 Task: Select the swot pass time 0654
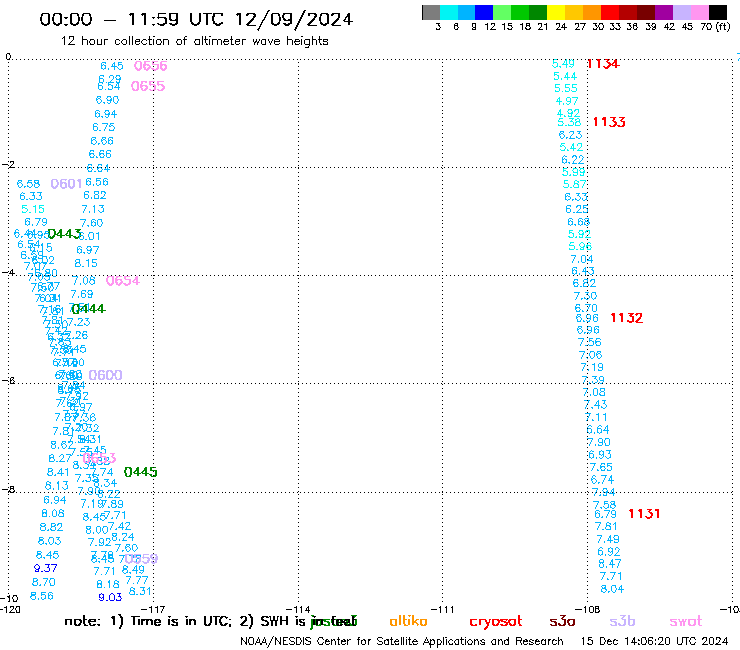point(123,281)
